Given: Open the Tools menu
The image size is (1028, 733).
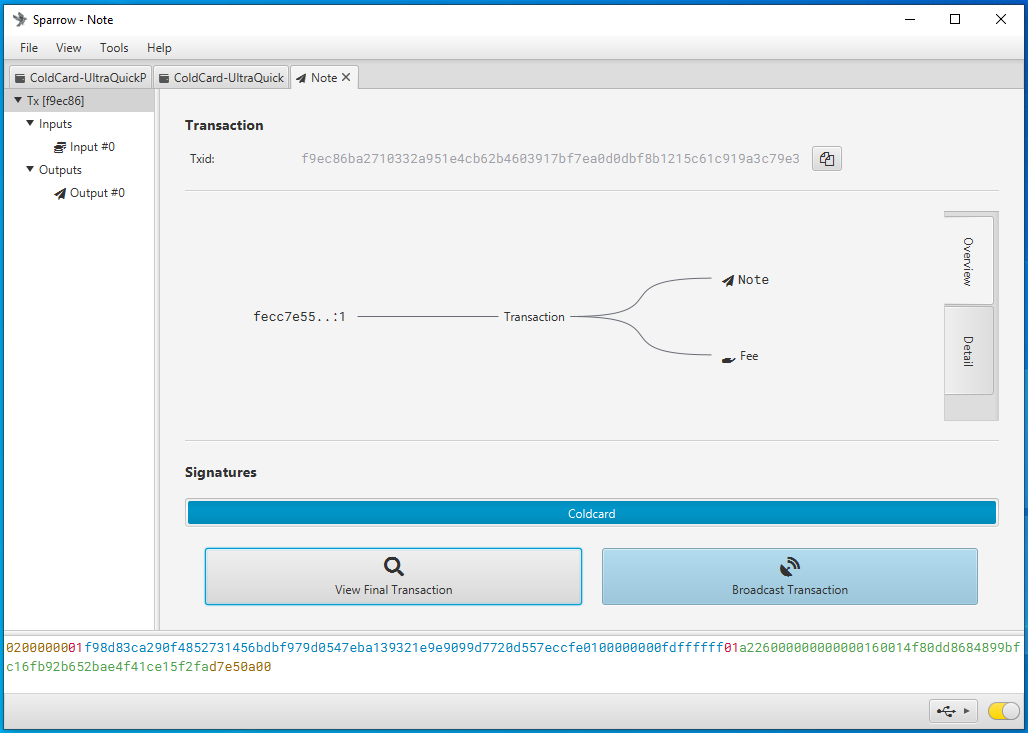Looking at the screenshot, I should point(114,48).
